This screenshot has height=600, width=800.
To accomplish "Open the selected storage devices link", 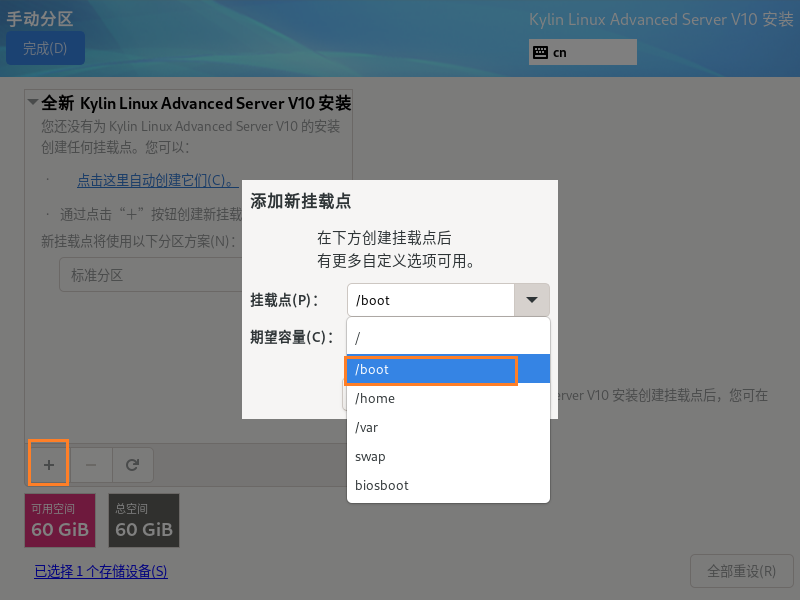I will pyautogui.click(x=100, y=571).
